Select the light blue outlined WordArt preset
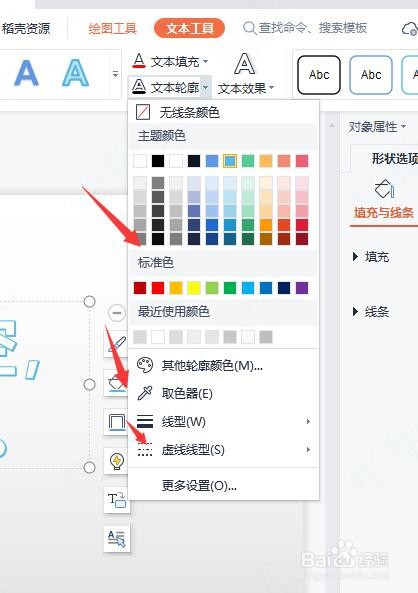The image size is (418, 593). click(x=76, y=72)
